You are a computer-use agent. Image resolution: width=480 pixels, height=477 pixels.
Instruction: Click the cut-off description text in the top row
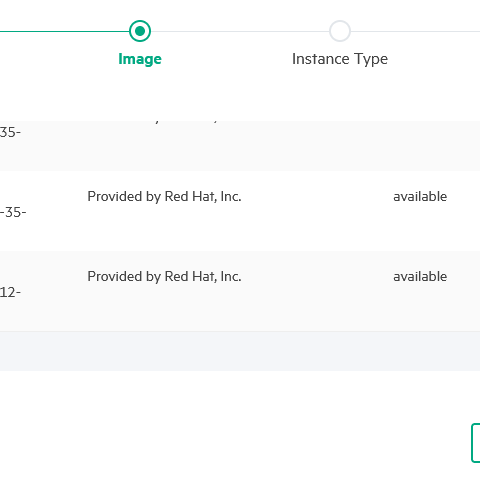[x=186, y=122]
